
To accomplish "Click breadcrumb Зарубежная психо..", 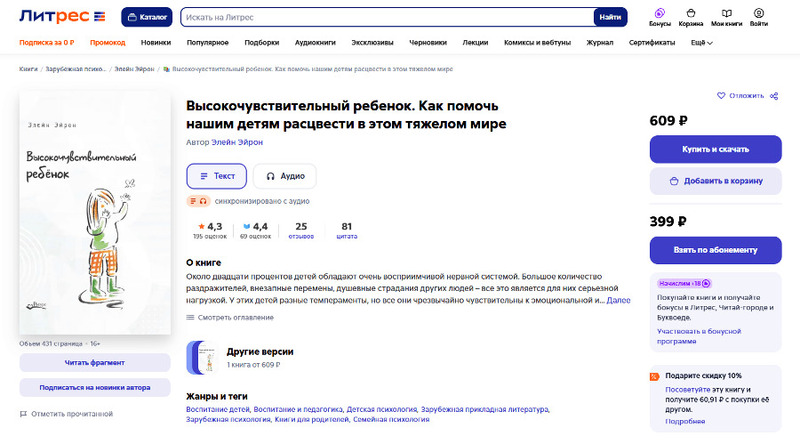I will pyautogui.click(x=76, y=69).
